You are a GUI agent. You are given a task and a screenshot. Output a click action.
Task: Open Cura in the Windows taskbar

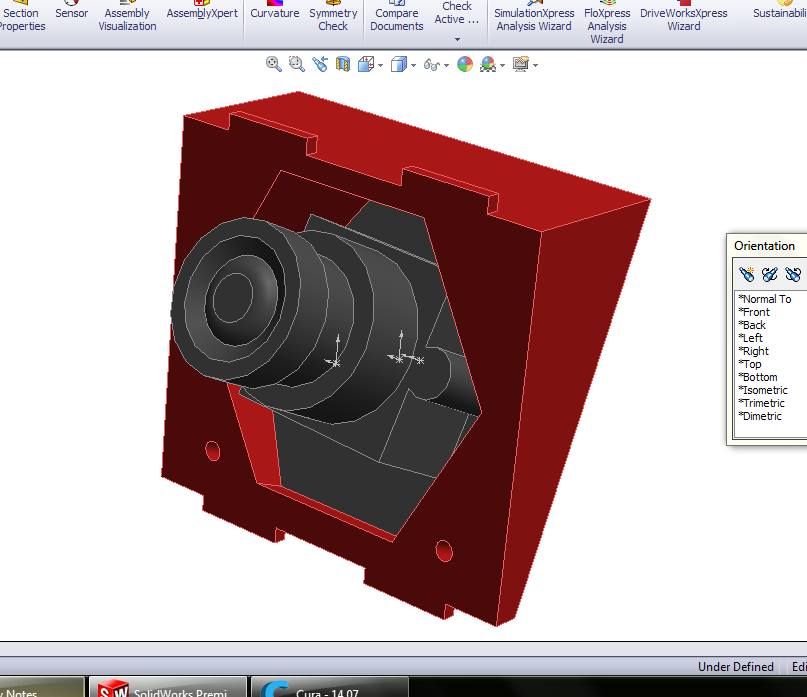click(329, 689)
